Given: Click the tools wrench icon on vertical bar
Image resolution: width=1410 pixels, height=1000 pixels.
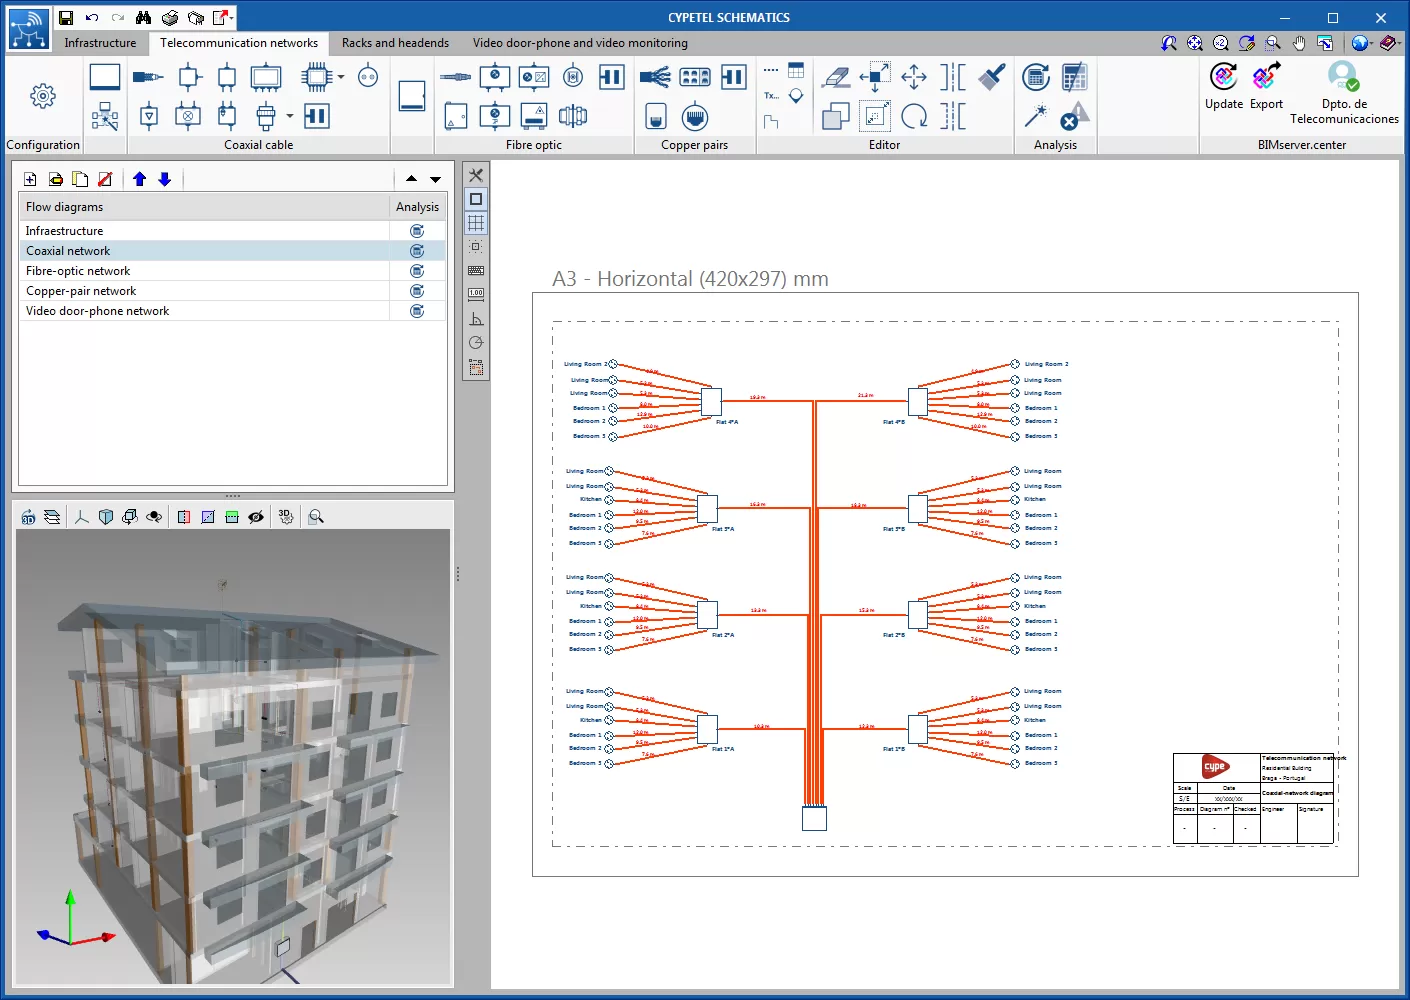Looking at the screenshot, I should tap(476, 175).
